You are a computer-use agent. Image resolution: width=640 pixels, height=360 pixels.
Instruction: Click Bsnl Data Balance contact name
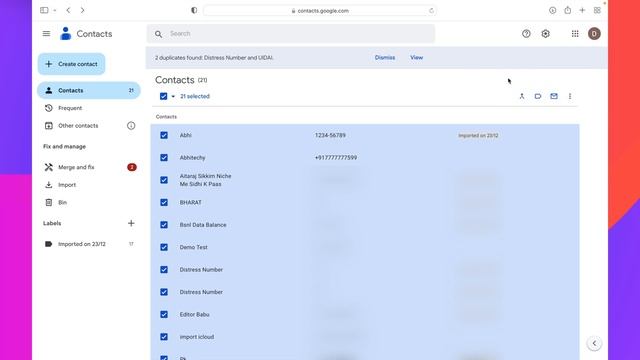(203, 225)
